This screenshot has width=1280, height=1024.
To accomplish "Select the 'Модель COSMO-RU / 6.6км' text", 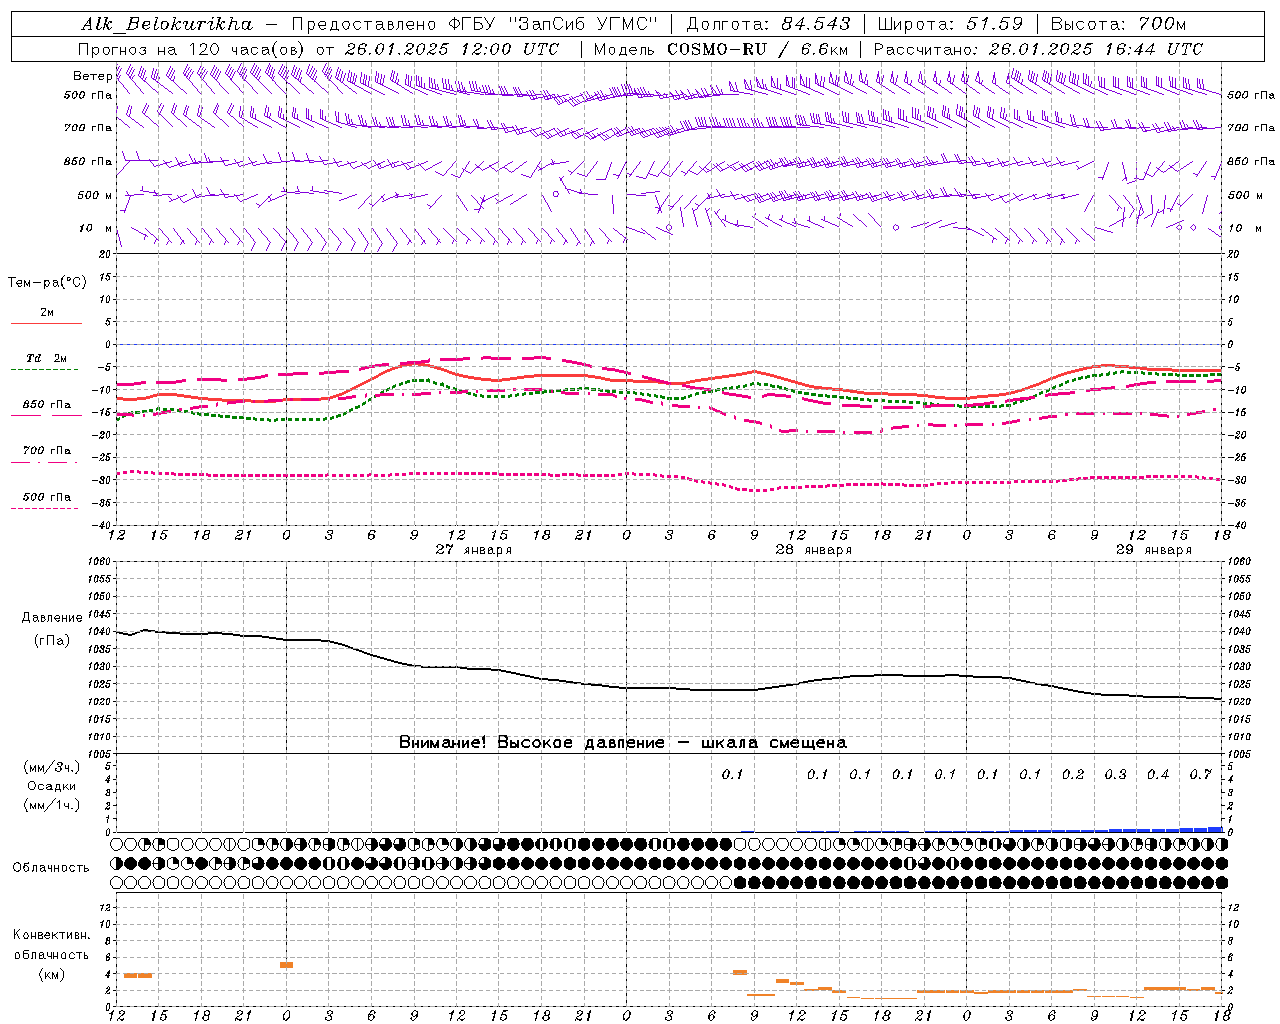I will point(721,49).
